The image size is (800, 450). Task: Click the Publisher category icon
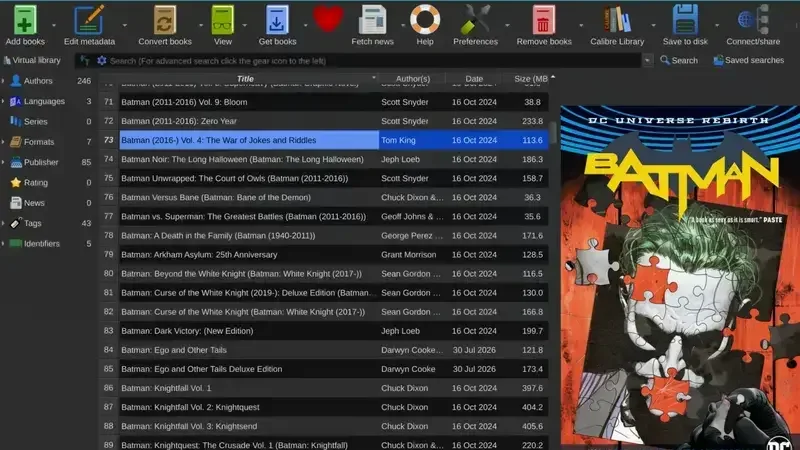click(x=16, y=162)
